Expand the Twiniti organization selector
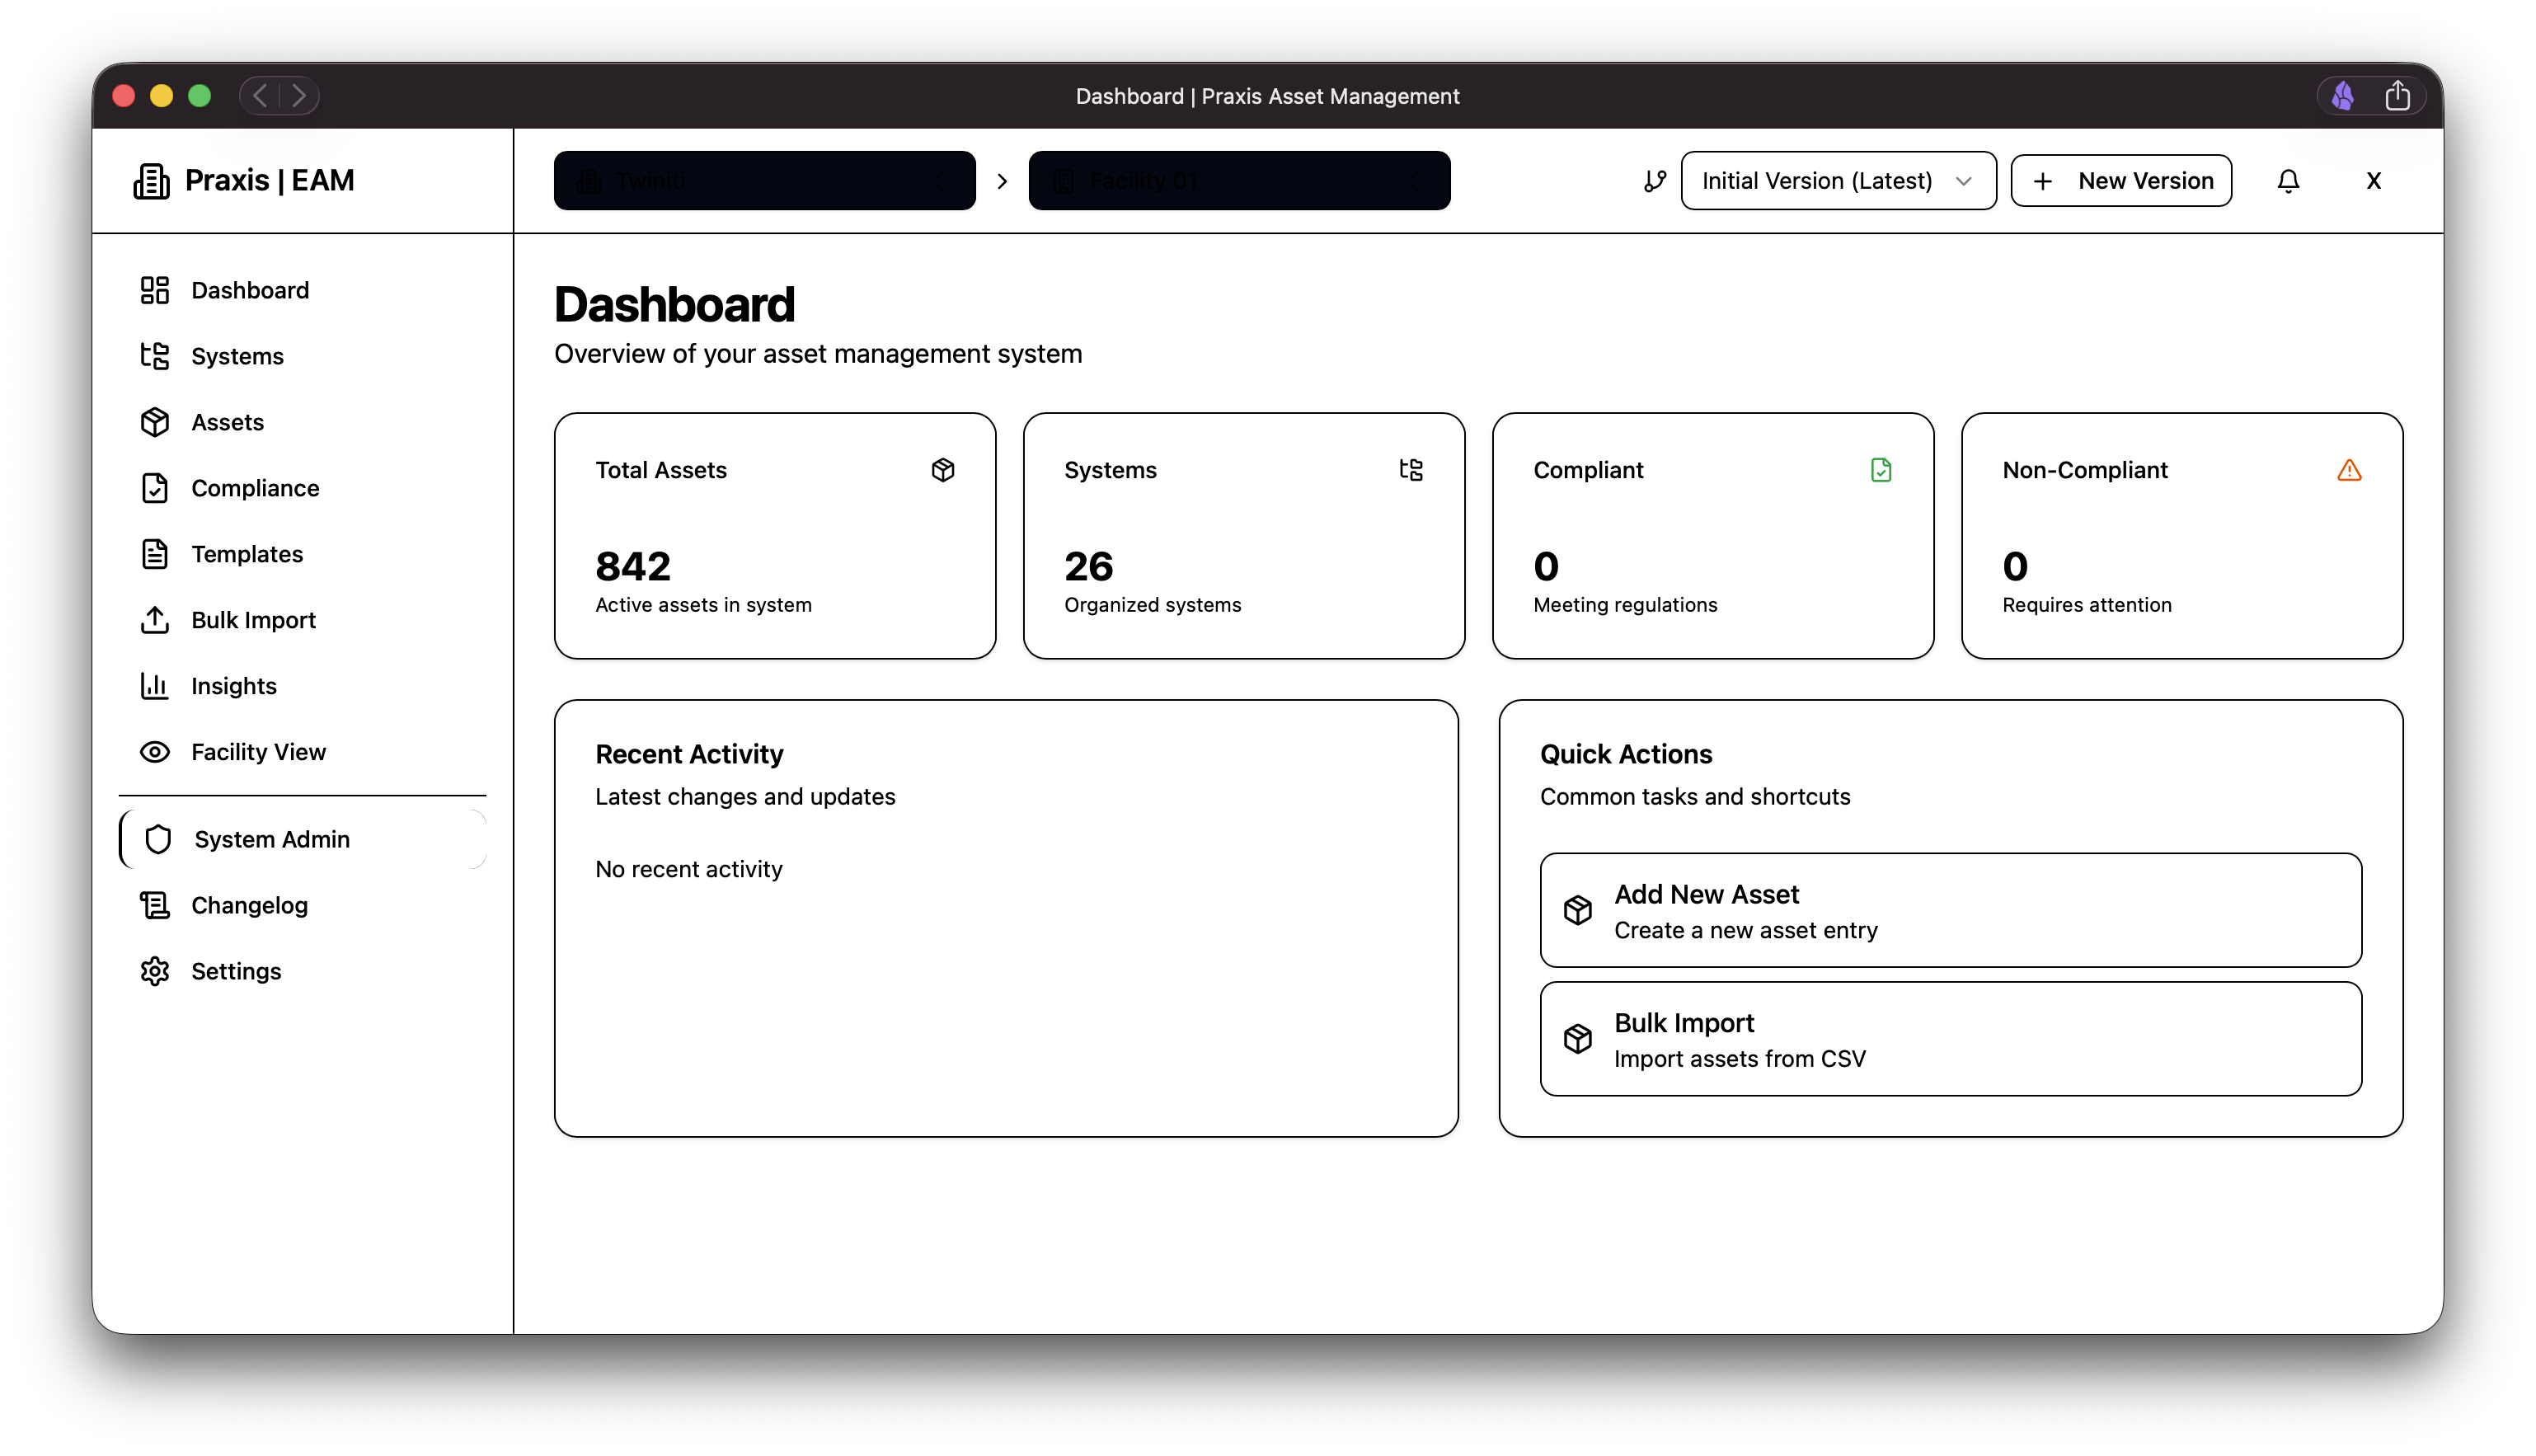 [x=765, y=181]
